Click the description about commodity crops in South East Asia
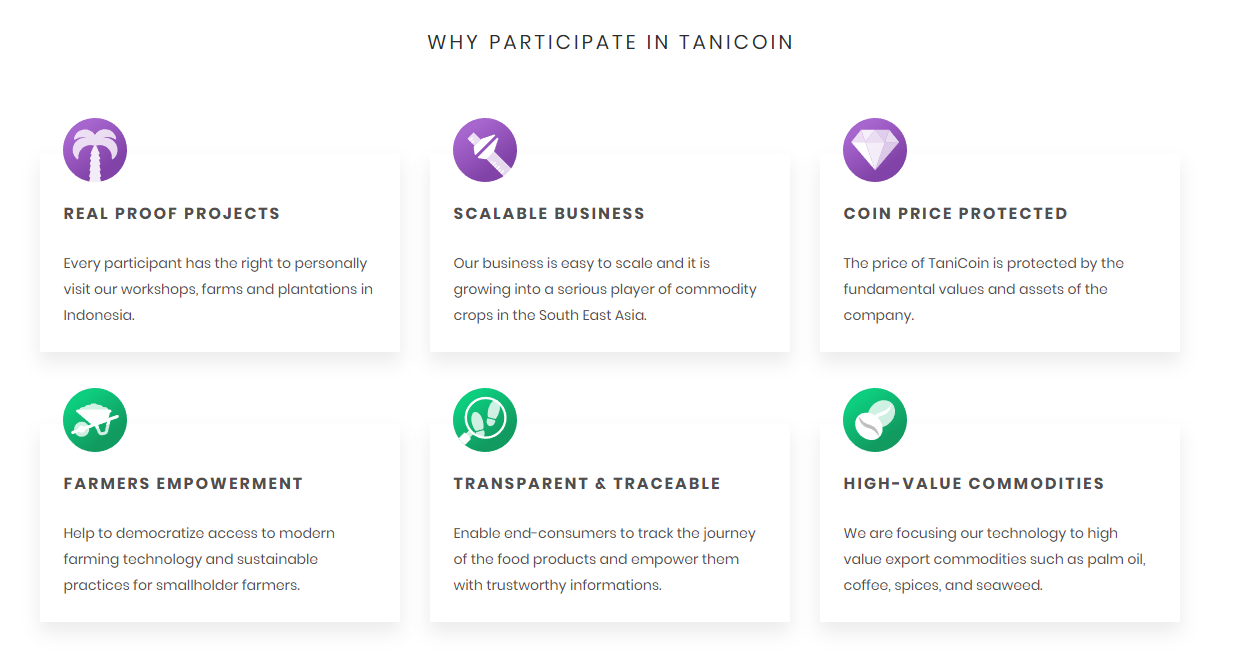This screenshot has height=653, width=1243. tap(605, 289)
